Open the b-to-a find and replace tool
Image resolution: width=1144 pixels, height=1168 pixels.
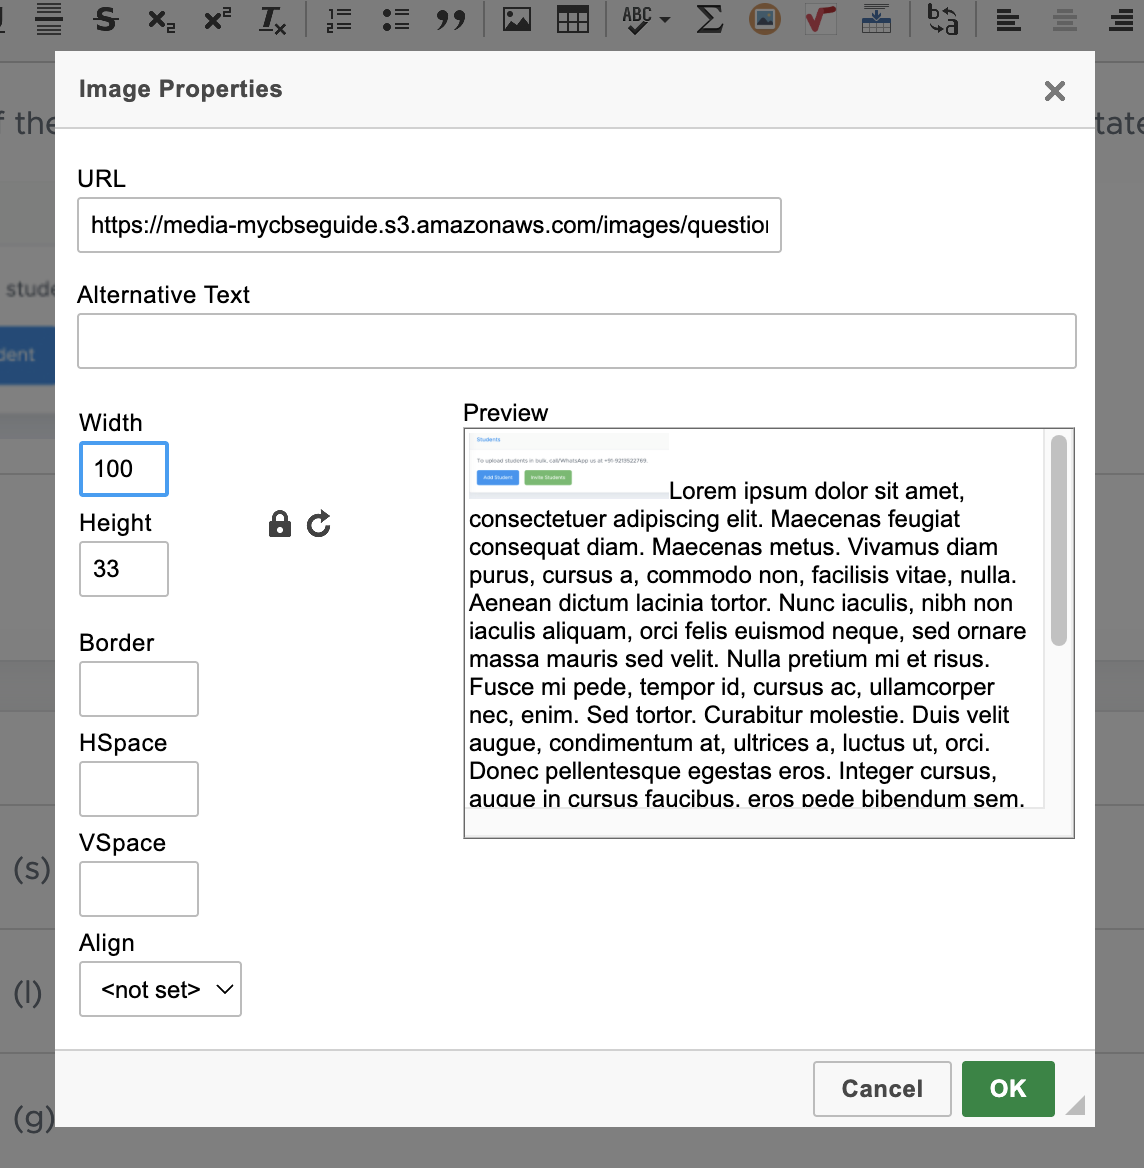click(942, 19)
